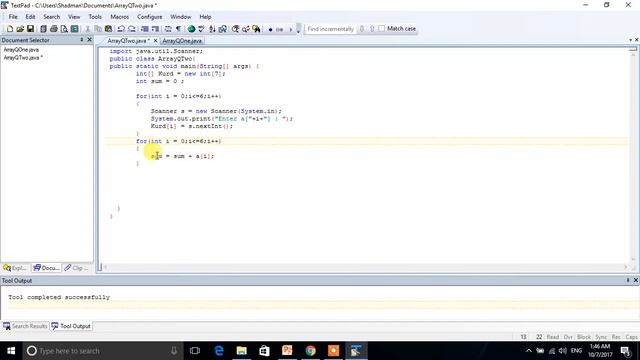Unindent the selected block
640x360 pixels.
click(155, 29)
